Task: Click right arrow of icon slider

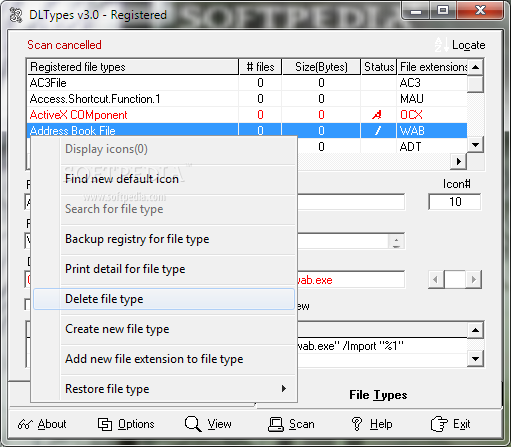Action: [x=473, y=279]
